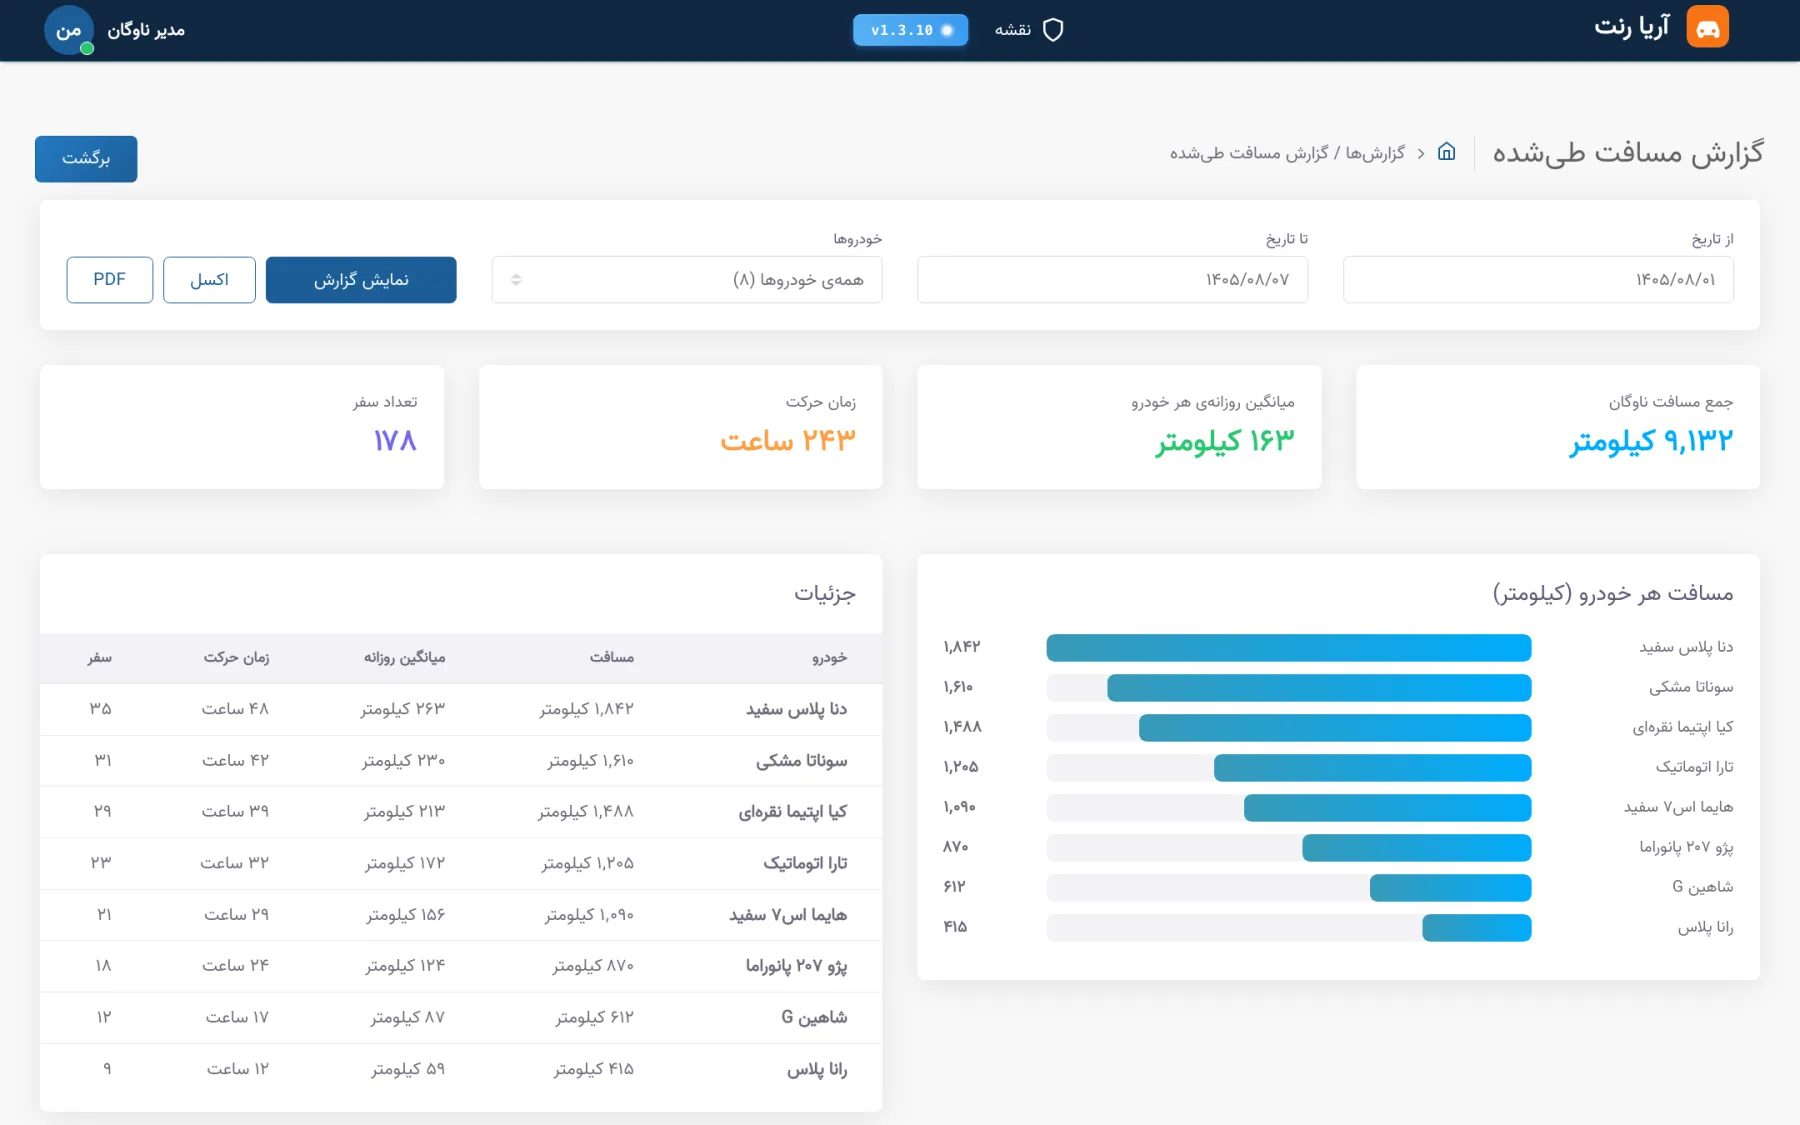Open the user avatar labeled من
Image resolution: width=1800 pixels, height=1125 pixels.
69,30
